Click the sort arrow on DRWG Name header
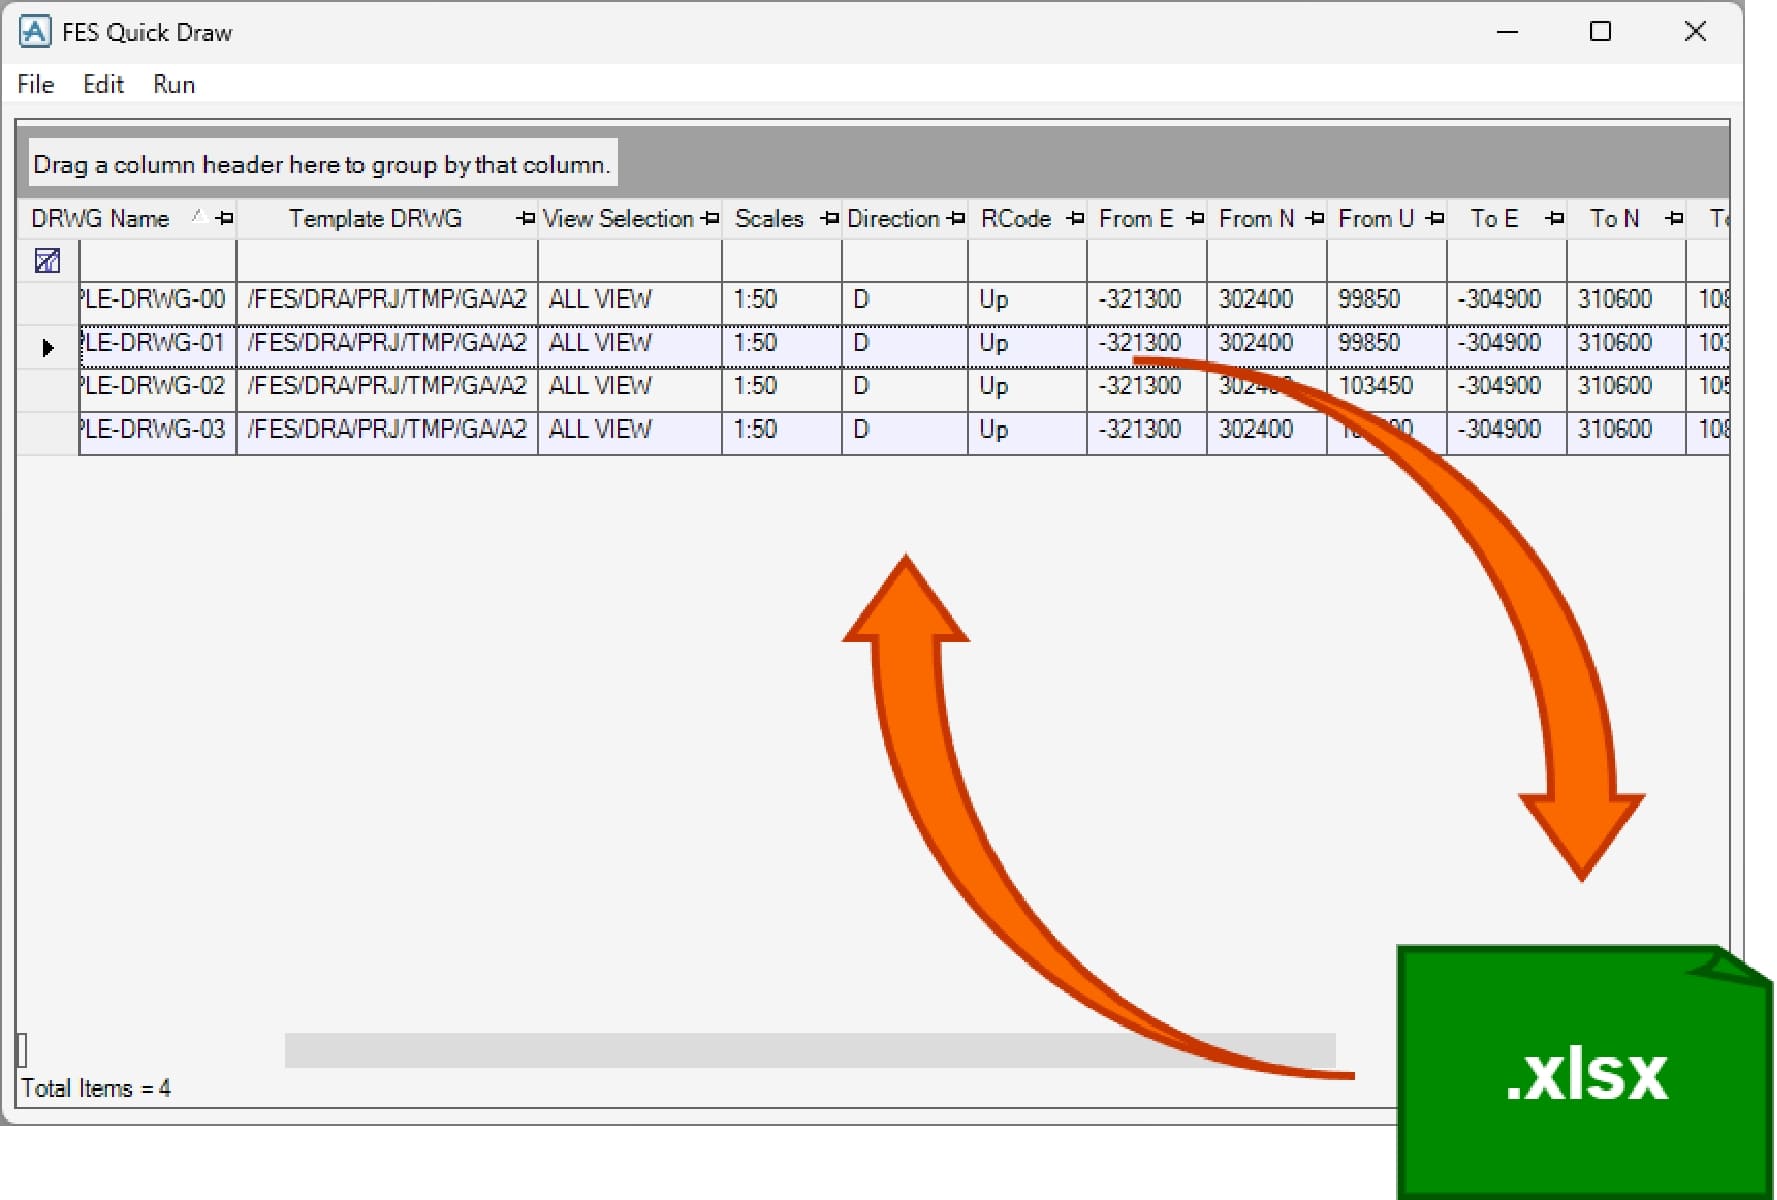 pyautogui.click(x=198, y=216)
